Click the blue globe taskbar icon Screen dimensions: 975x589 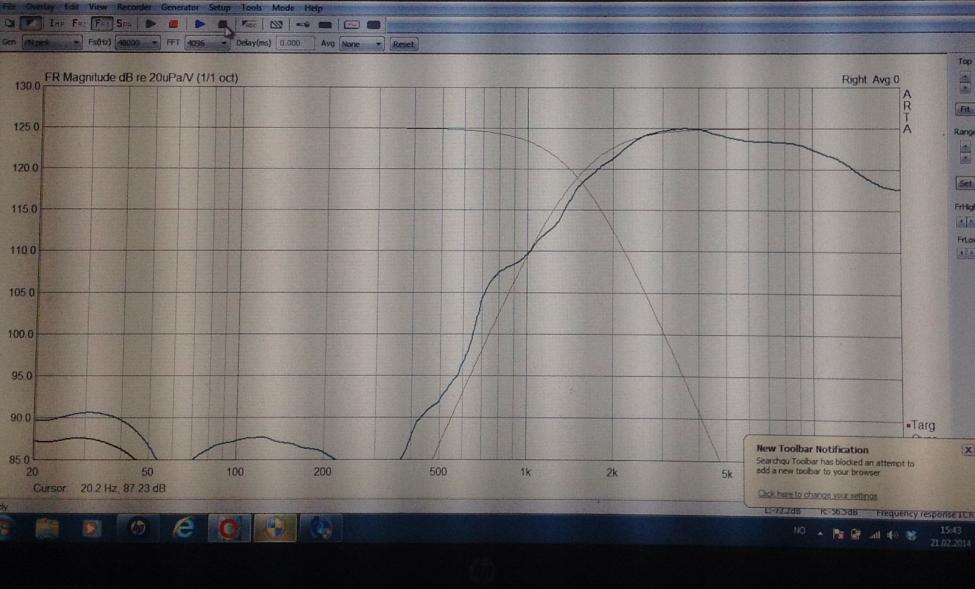pos(320,529)
